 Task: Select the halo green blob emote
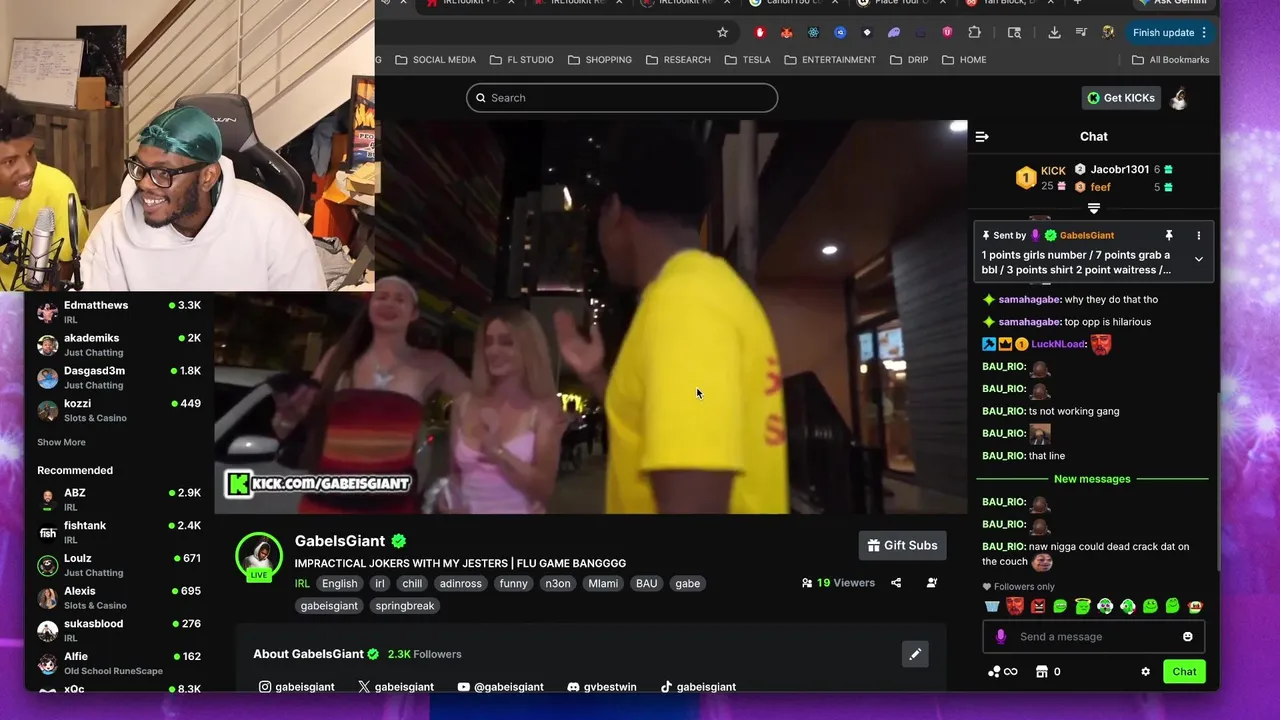coord(1082,606)
